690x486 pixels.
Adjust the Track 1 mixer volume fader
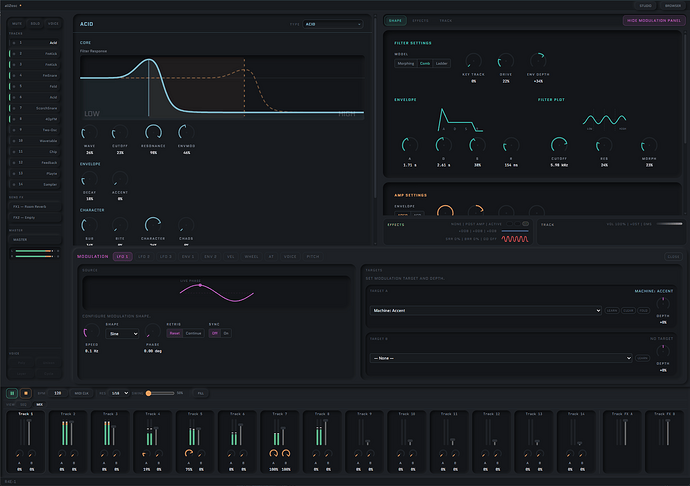pos(29,432)
